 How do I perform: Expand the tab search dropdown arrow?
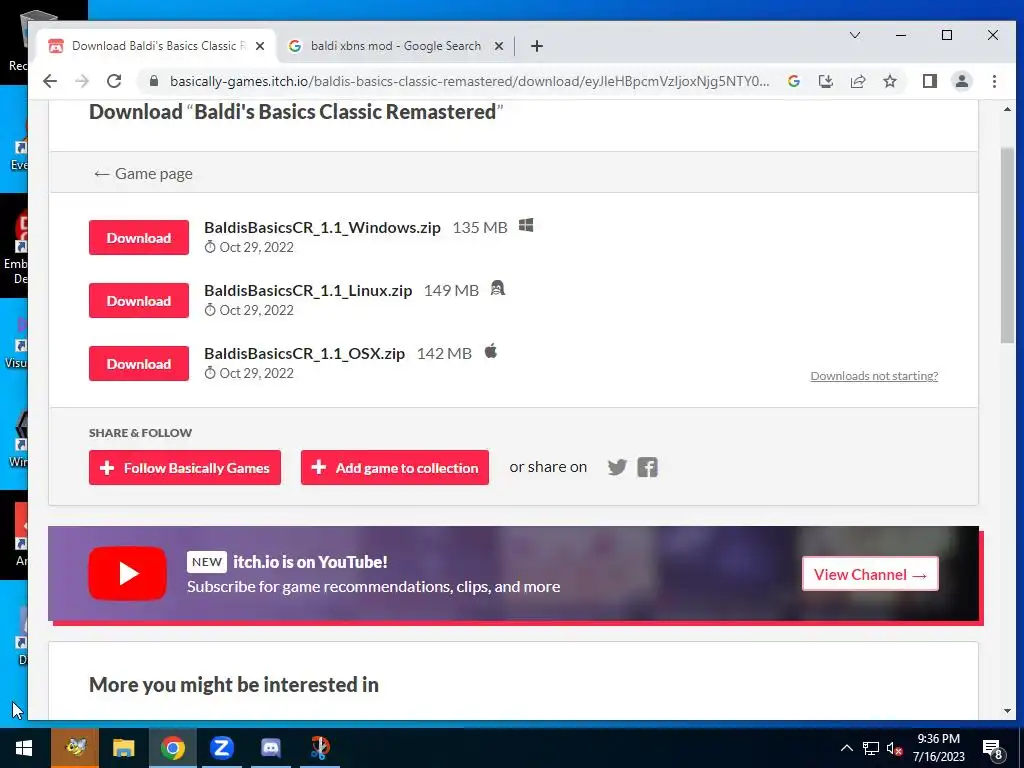(854, 35)
